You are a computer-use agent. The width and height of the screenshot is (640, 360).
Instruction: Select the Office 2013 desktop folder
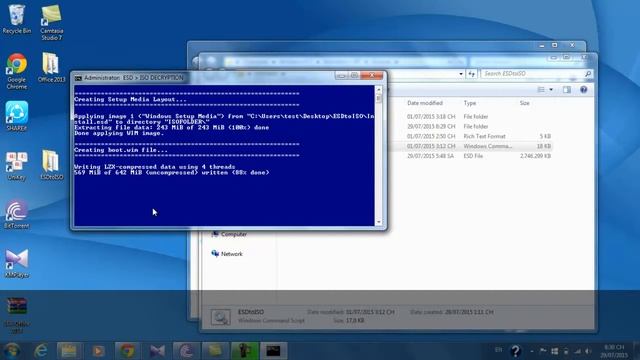pyautogui.click(x=51, y=67)
